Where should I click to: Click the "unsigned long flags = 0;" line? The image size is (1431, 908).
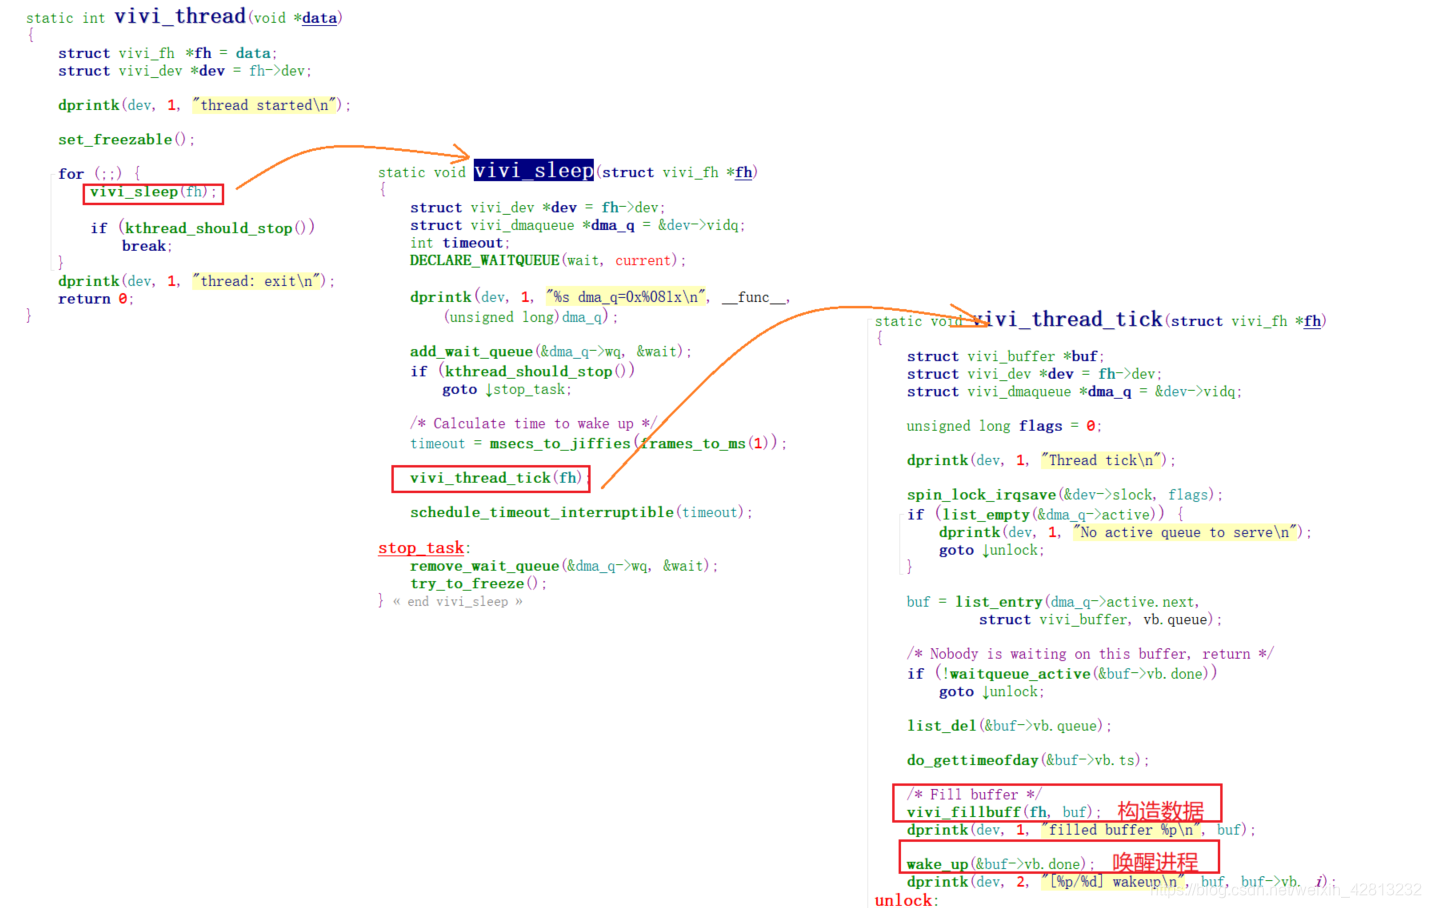[1004, 426]
